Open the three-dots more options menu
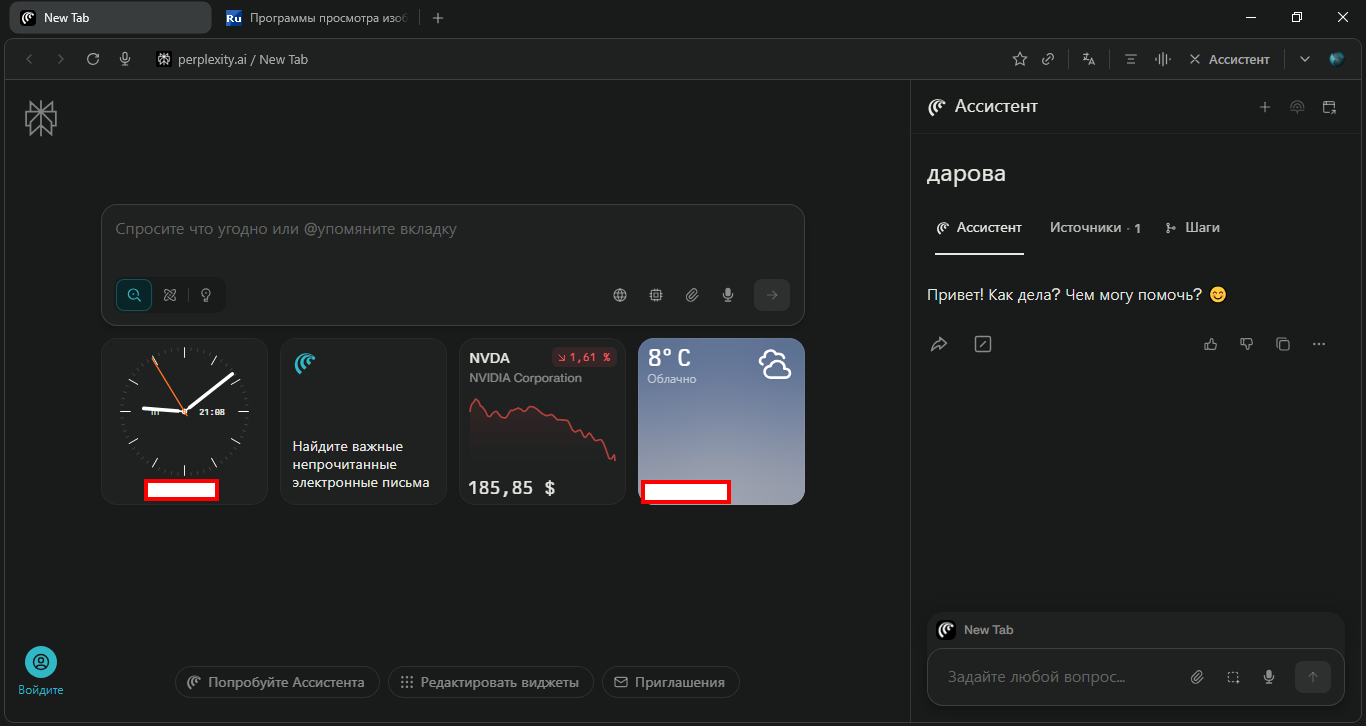 [x=1319, y=344]
